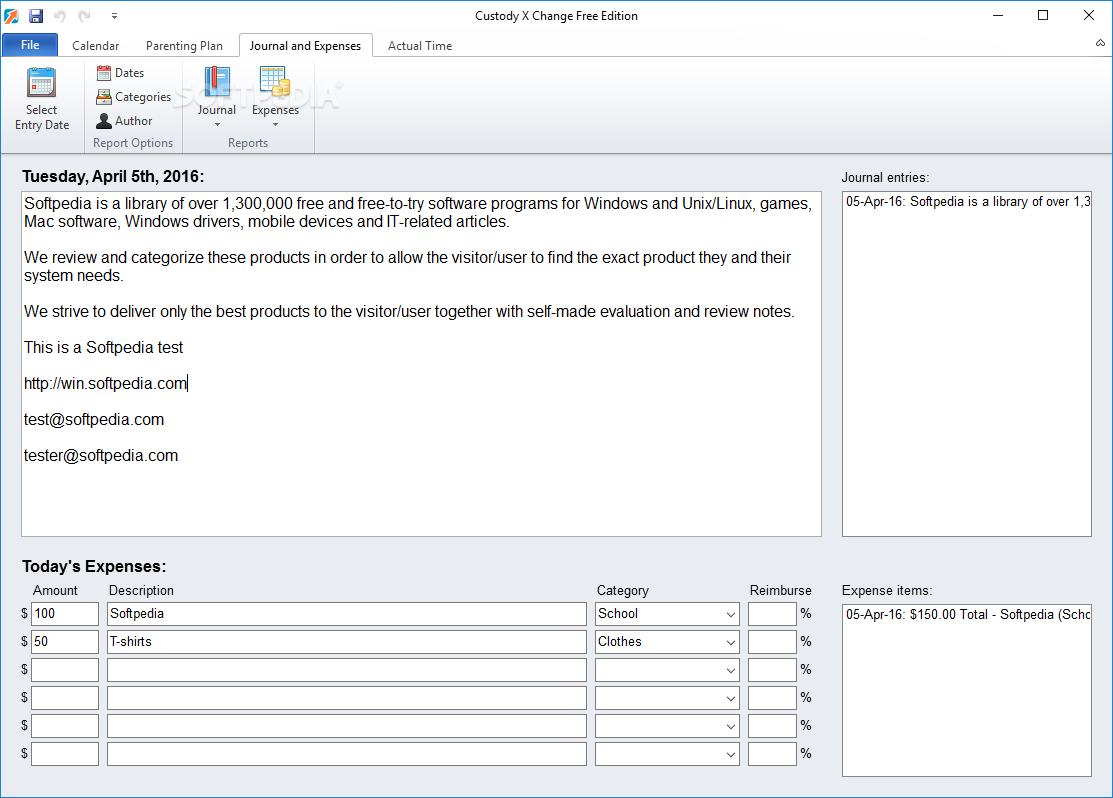Open the last row's empty category dropdown
1113x798 pixels.
[730, 754]
